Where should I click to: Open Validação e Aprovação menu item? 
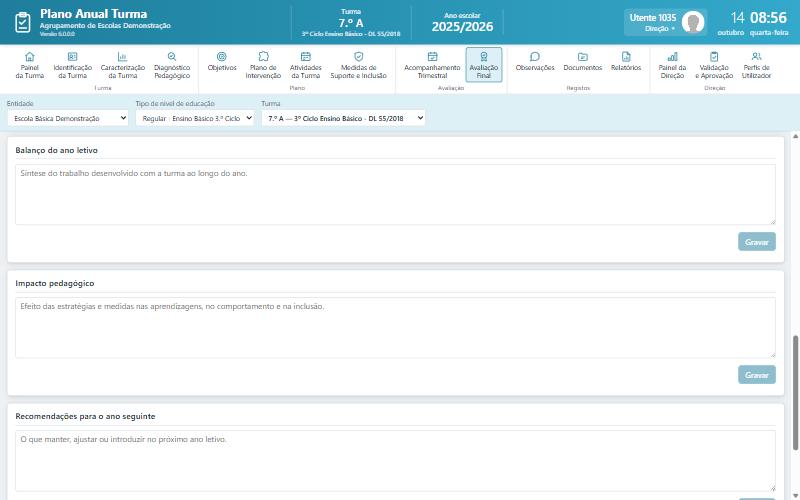tap(714, 65)
